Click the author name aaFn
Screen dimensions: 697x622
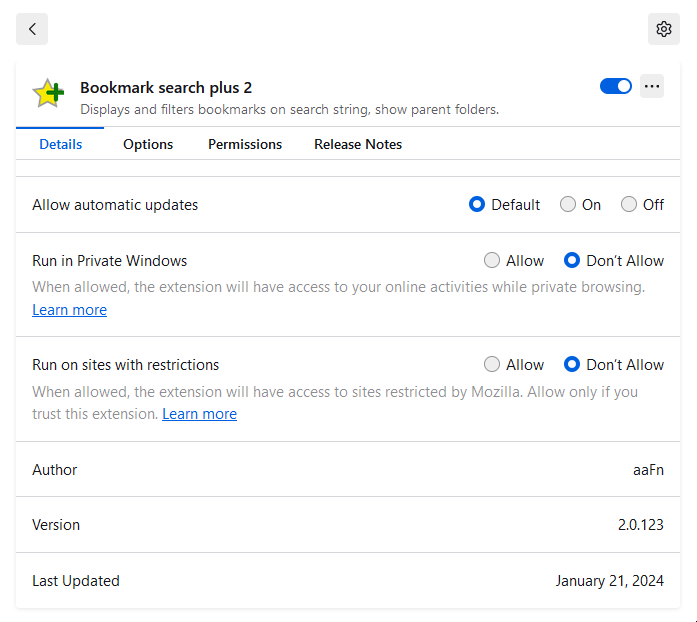click(648, 470)
